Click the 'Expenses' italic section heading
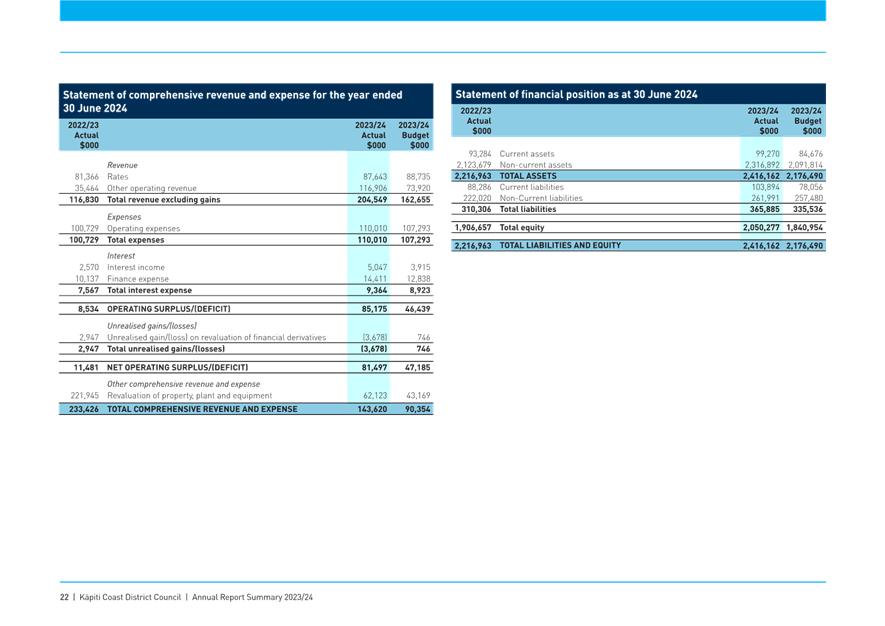The width and height of the screenshot is (885, 626). pyautogui.click(x=124, y=217)
